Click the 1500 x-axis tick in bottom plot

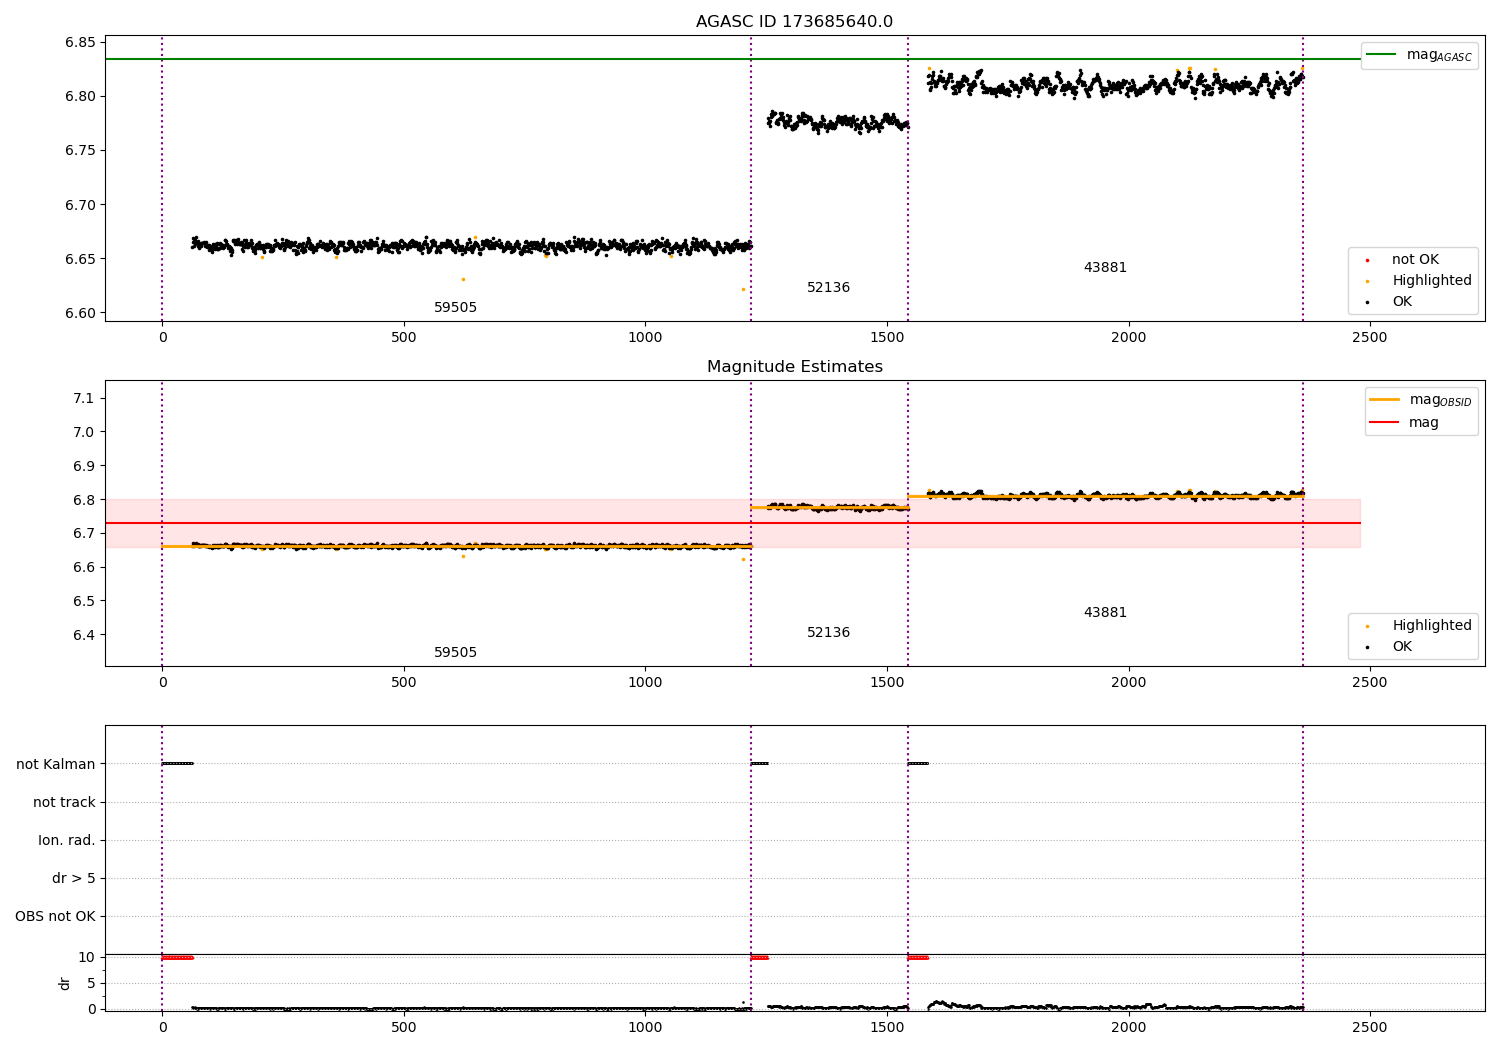click(x=886, y=1027)
